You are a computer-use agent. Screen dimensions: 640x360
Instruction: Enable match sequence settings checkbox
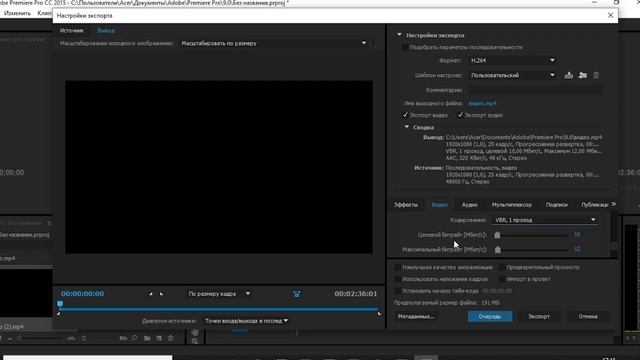point(404,47)
